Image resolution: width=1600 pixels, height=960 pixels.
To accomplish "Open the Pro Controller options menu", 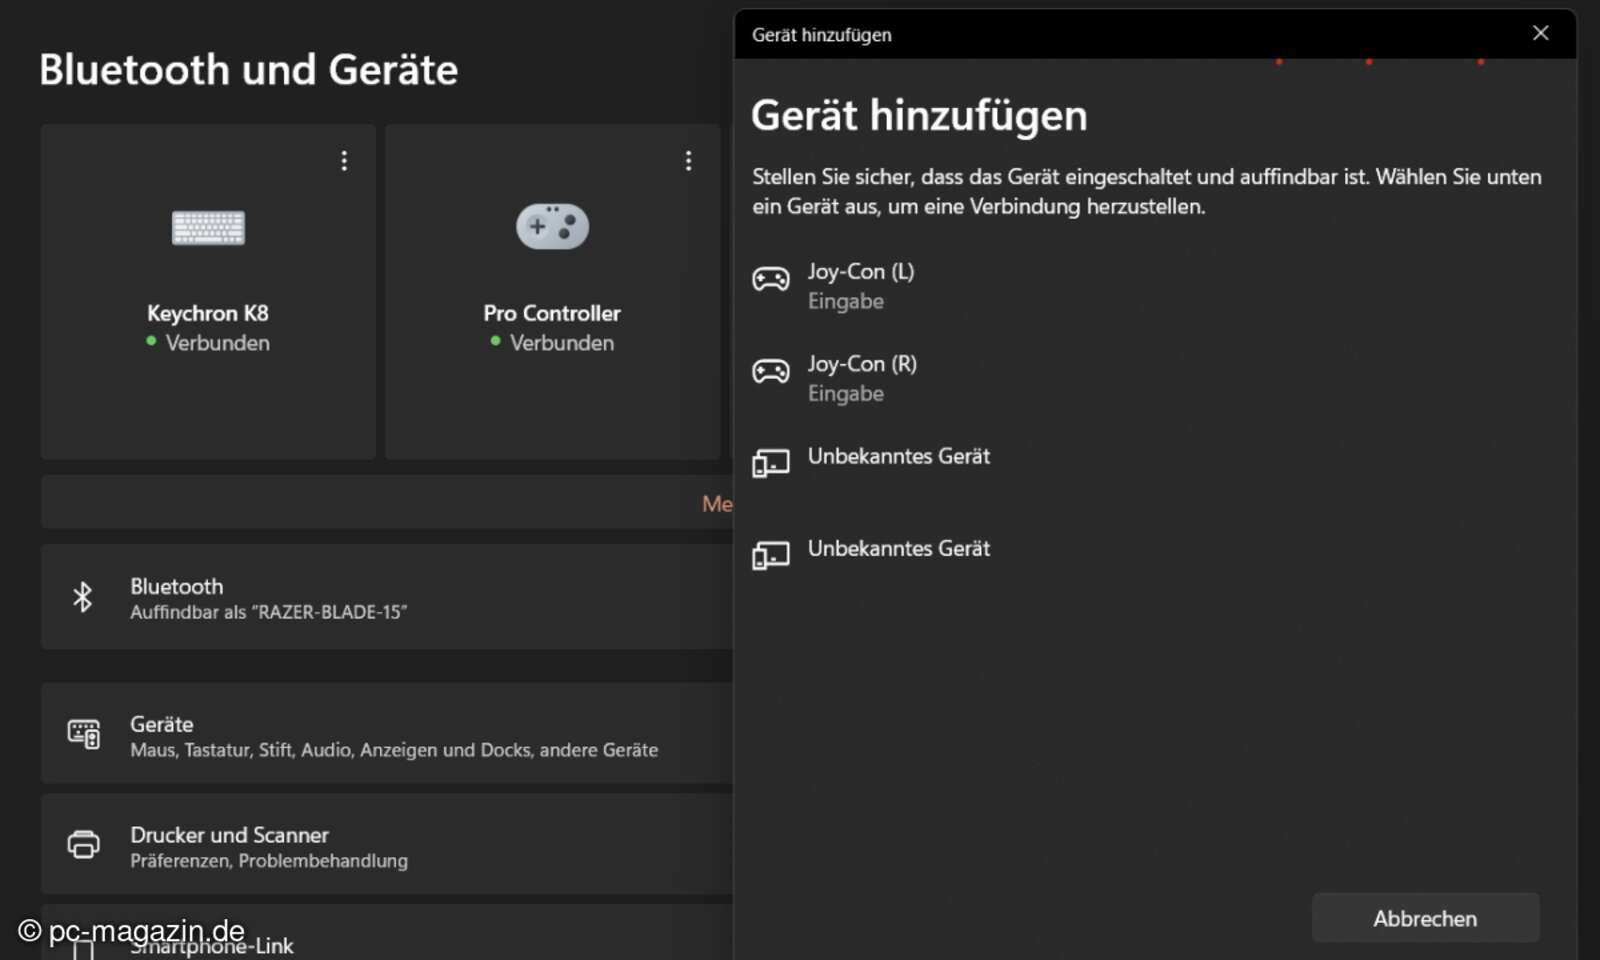I will click(x=688, y=160).
